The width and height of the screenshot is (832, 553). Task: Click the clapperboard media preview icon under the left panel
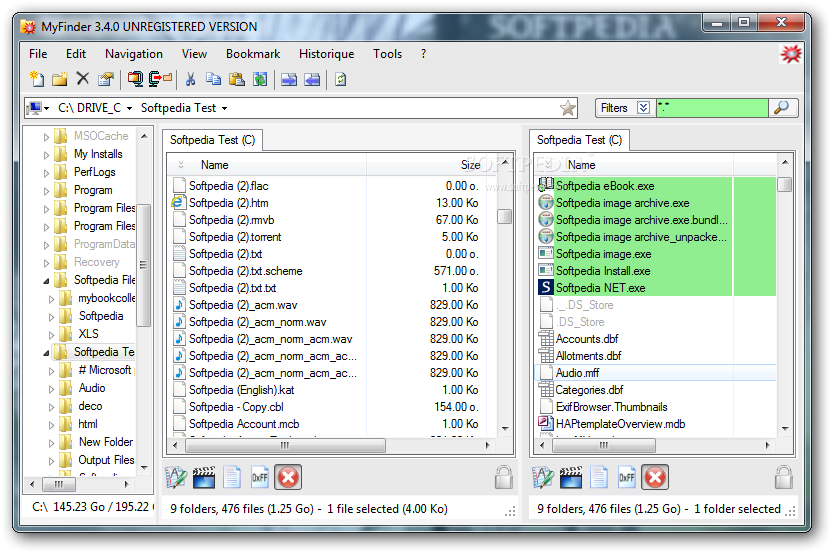pyautogui.click(x=204, y=478)
